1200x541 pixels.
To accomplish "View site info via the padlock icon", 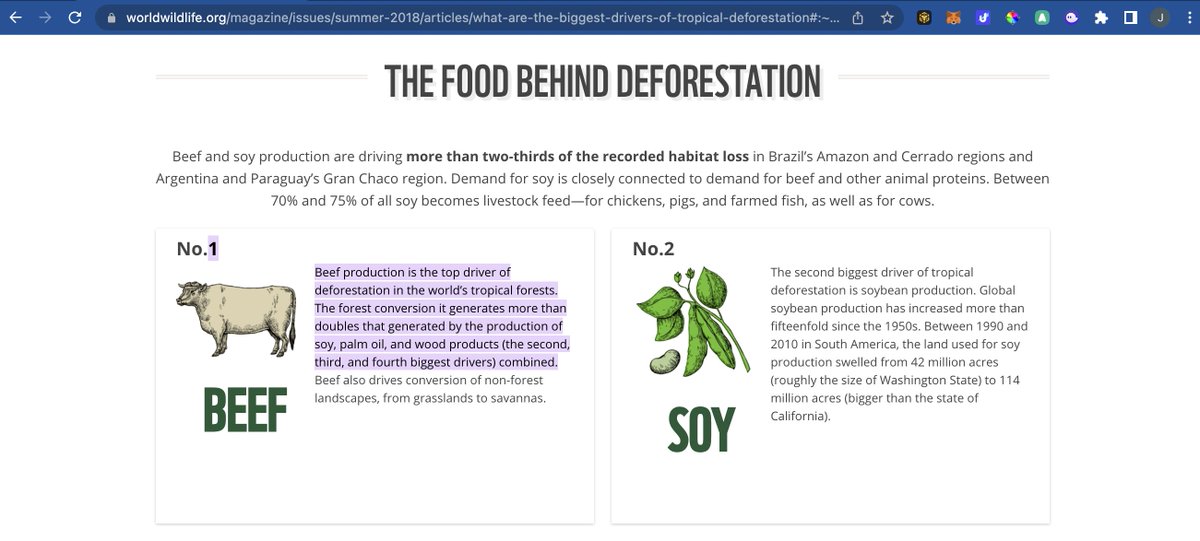I will (x=111, y=18).
